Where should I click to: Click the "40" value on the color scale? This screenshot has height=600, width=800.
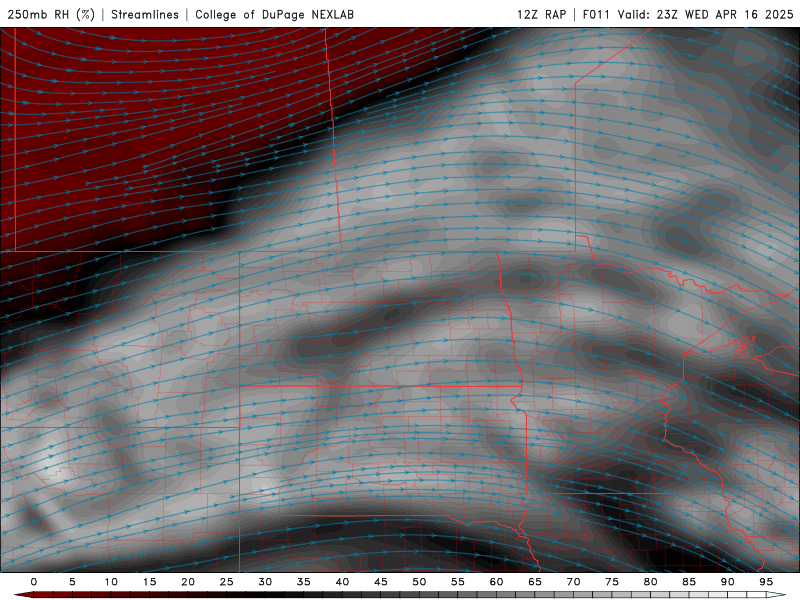pos(342,582)
